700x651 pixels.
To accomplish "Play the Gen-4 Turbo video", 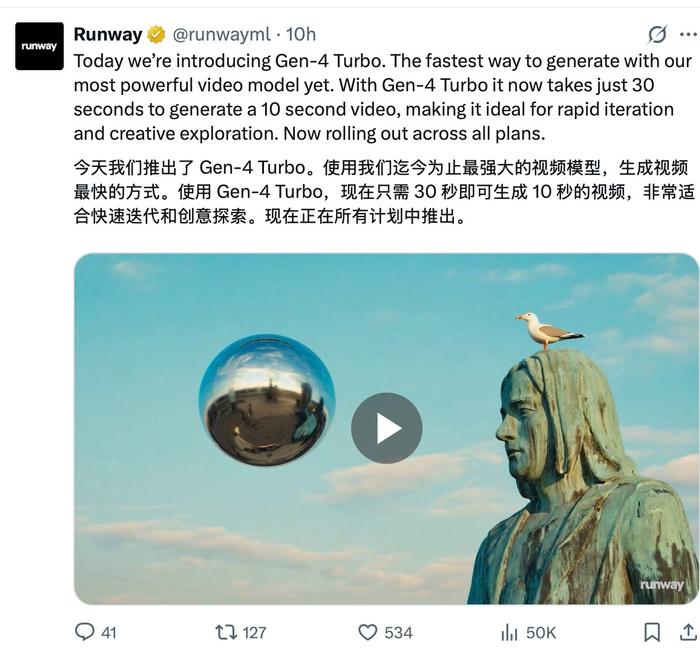I will click(x=387, y=428).
